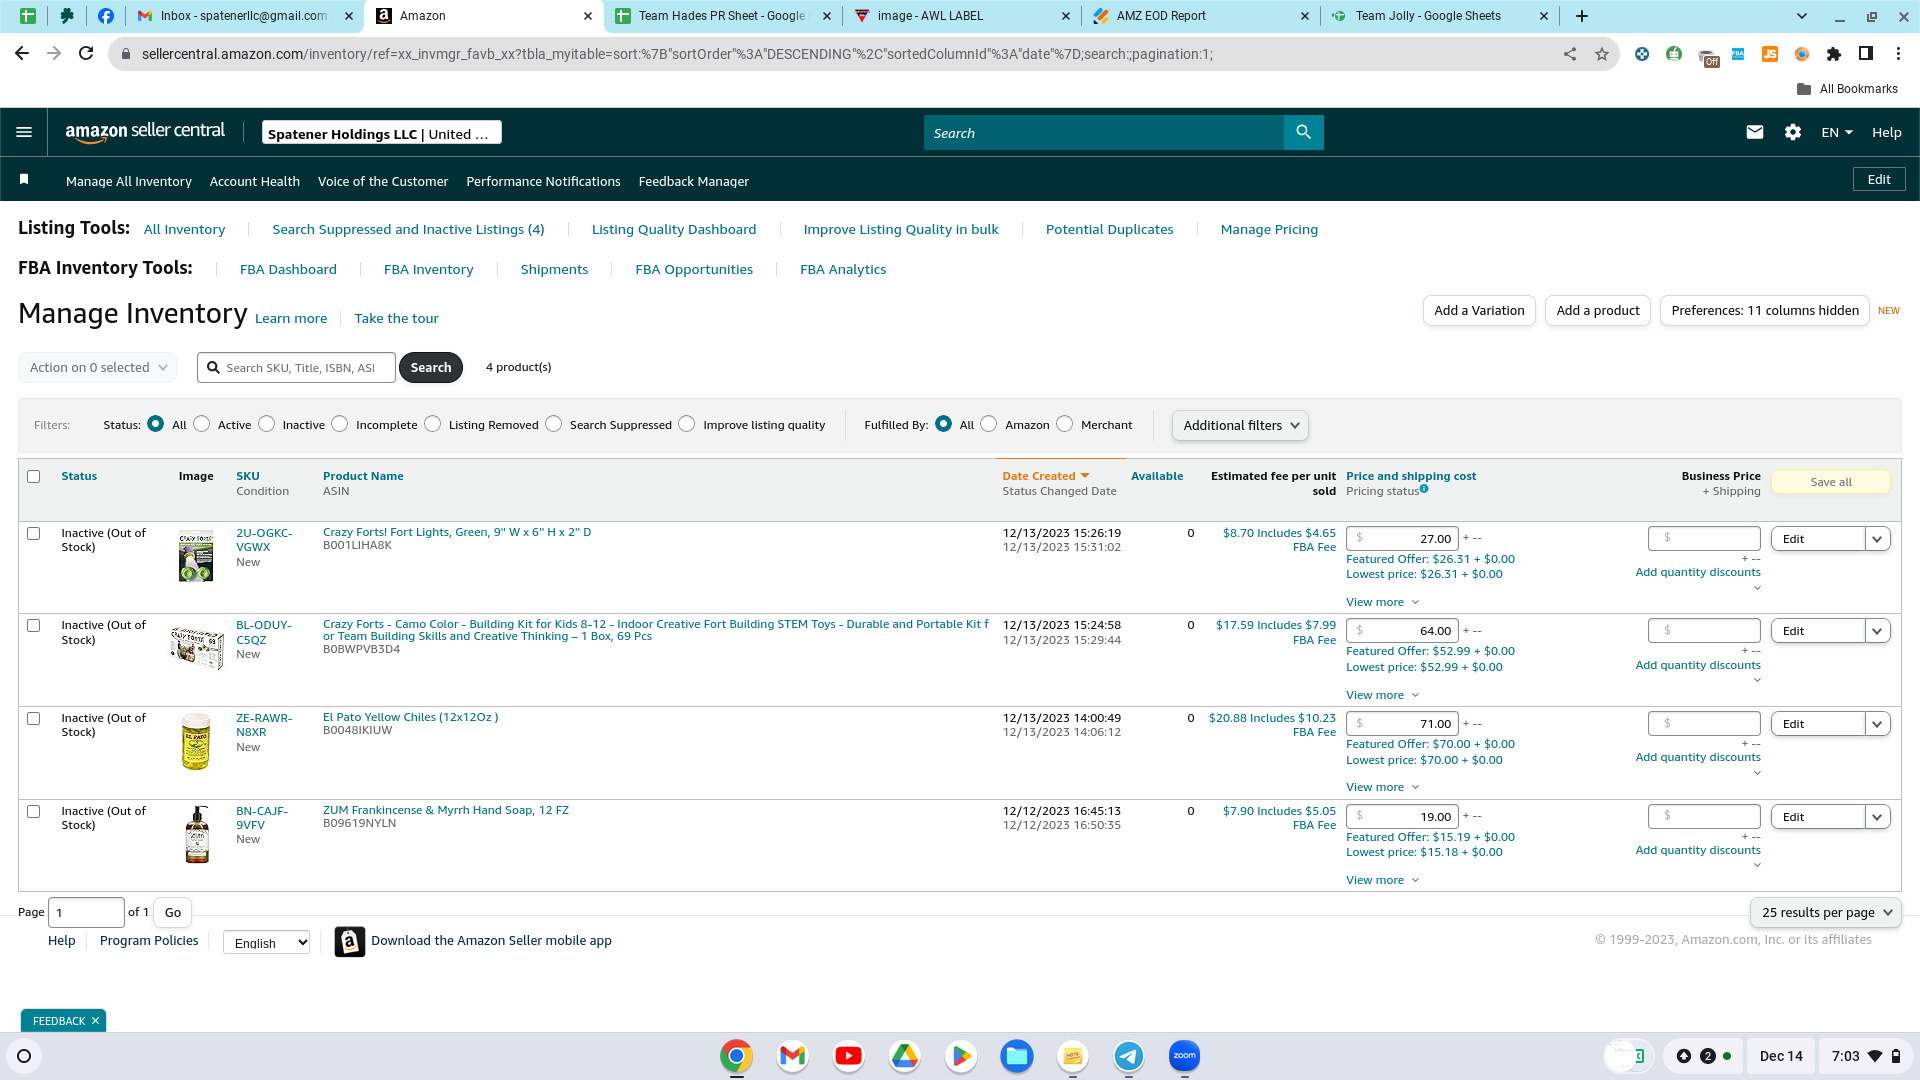1920x1080 pixels.
Task: Open Gmail from the shelf
Action: pos(792,1056)
